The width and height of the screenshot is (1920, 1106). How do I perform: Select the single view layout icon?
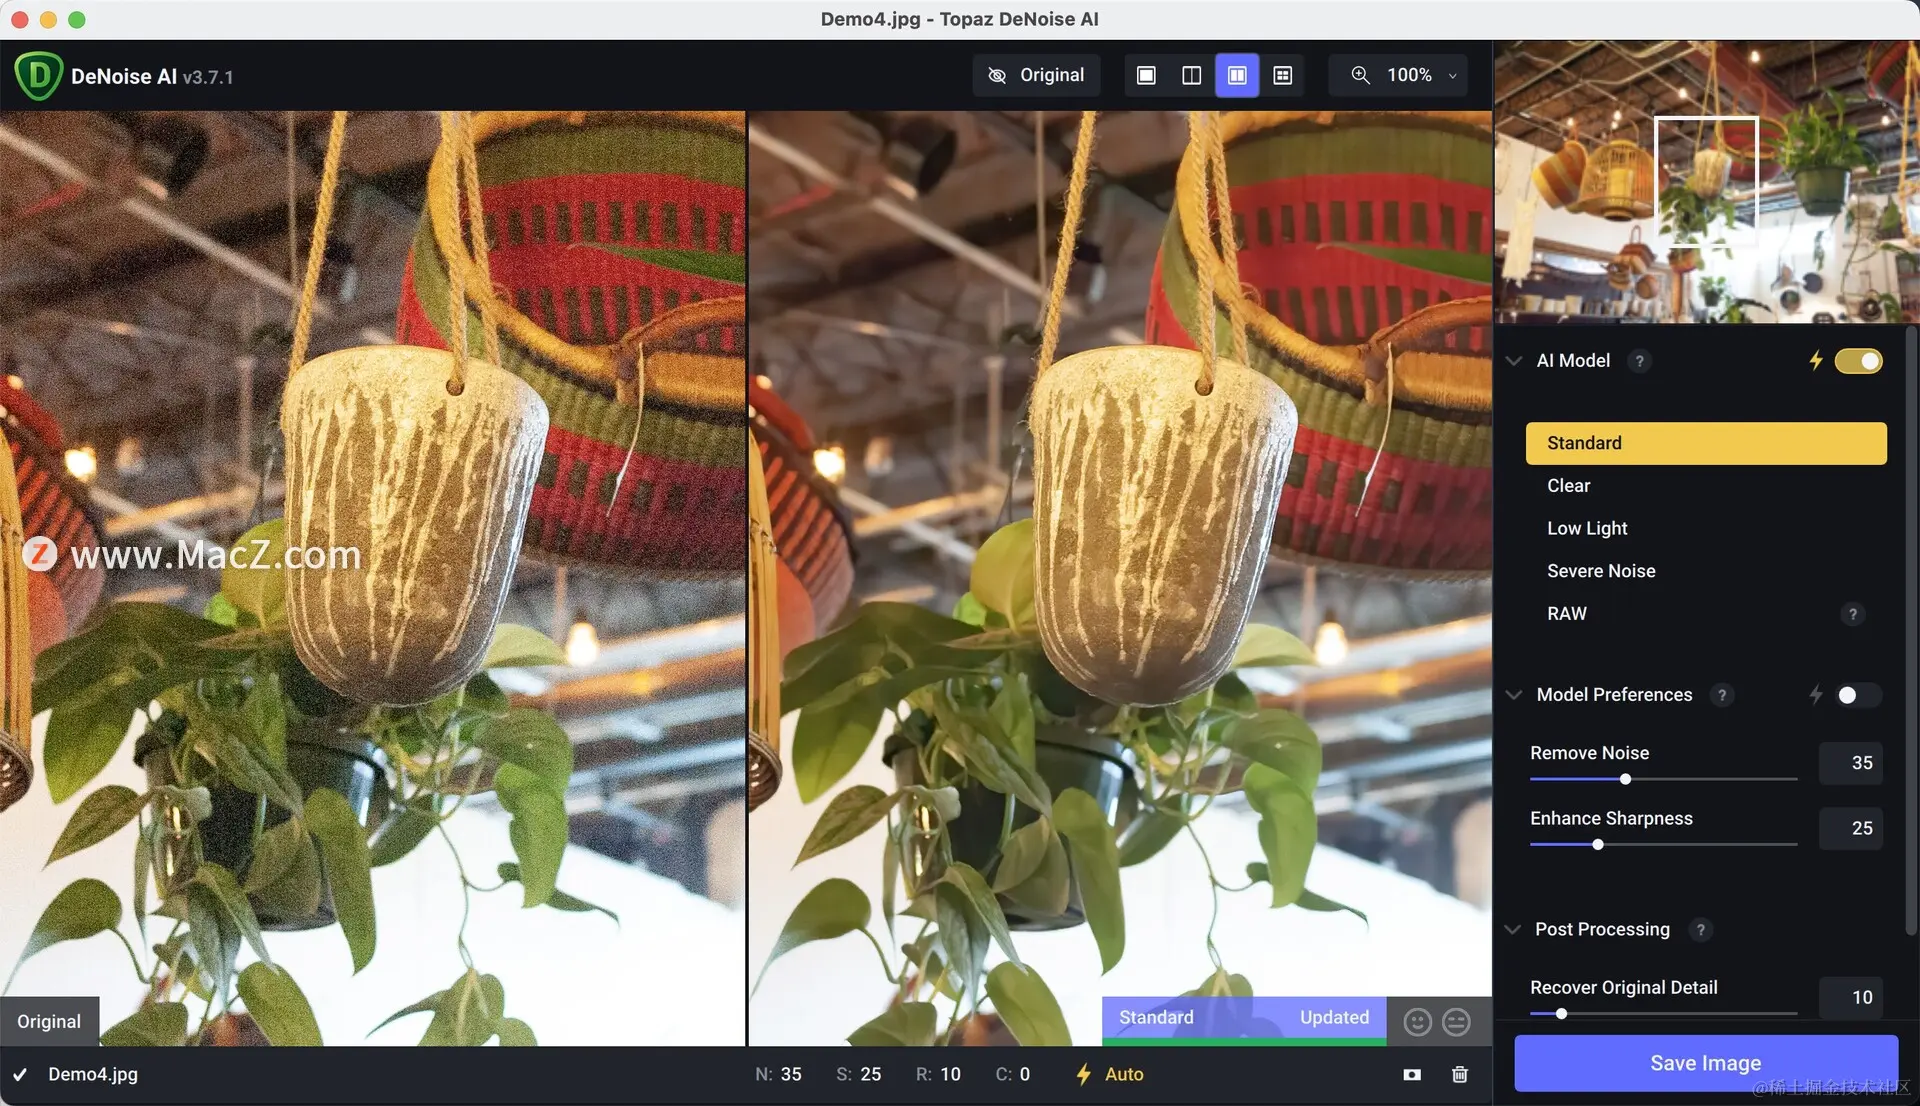coord(1146,75)
